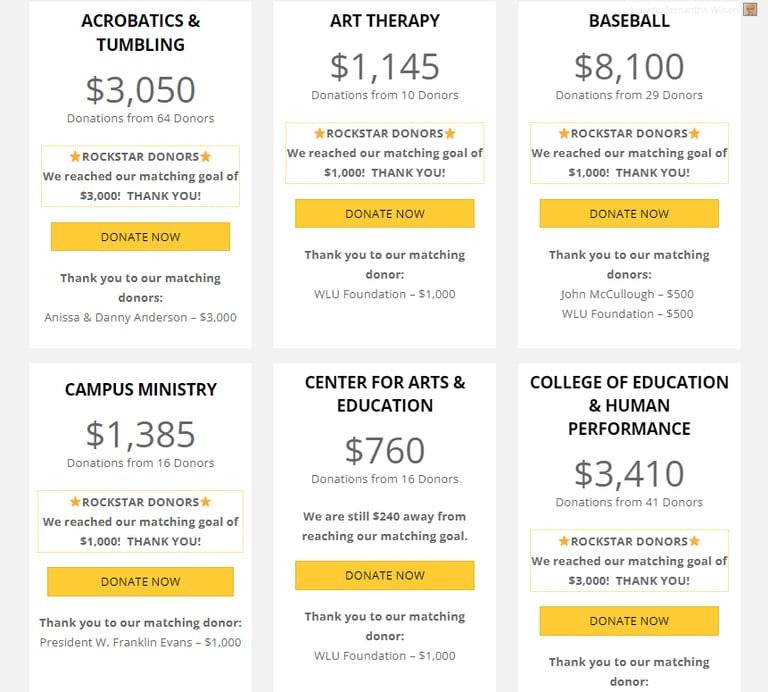Open the Howdy, Samantha Wilson account menu
Screen dimensions: 768x692
click(684, 9)
